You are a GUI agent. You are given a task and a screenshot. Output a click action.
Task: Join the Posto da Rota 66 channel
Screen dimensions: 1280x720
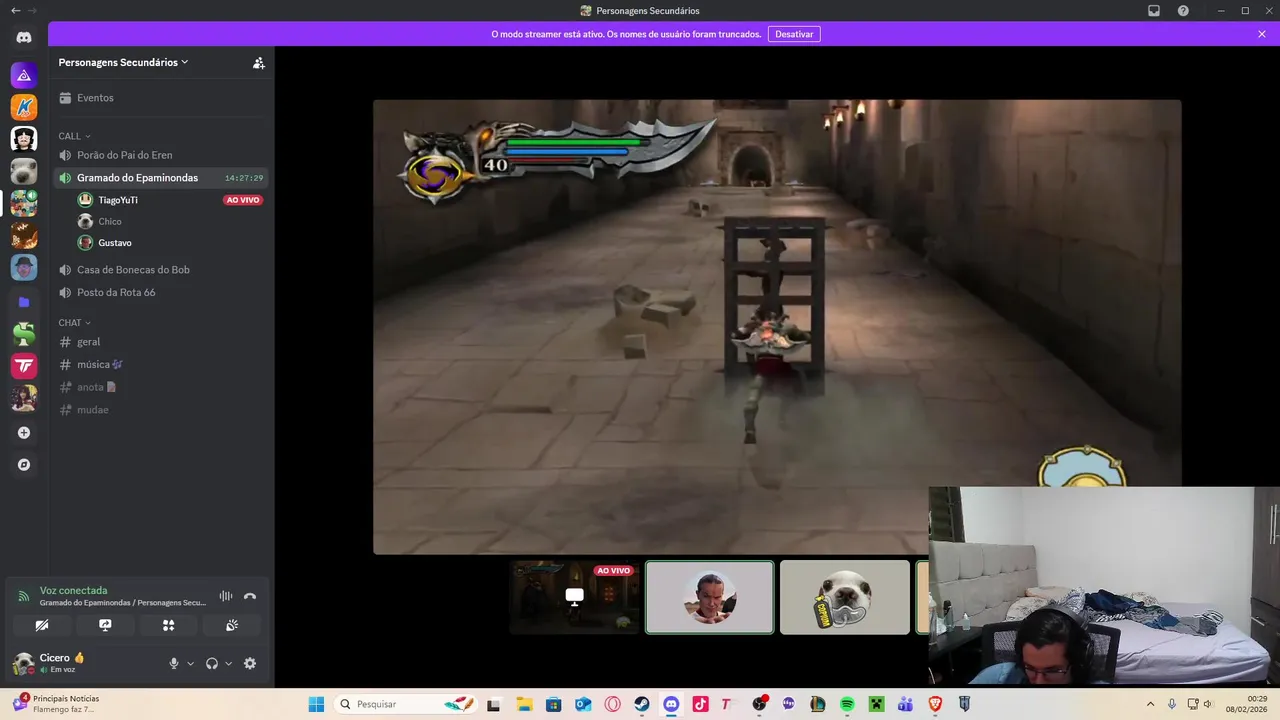[x=160, y=293]
